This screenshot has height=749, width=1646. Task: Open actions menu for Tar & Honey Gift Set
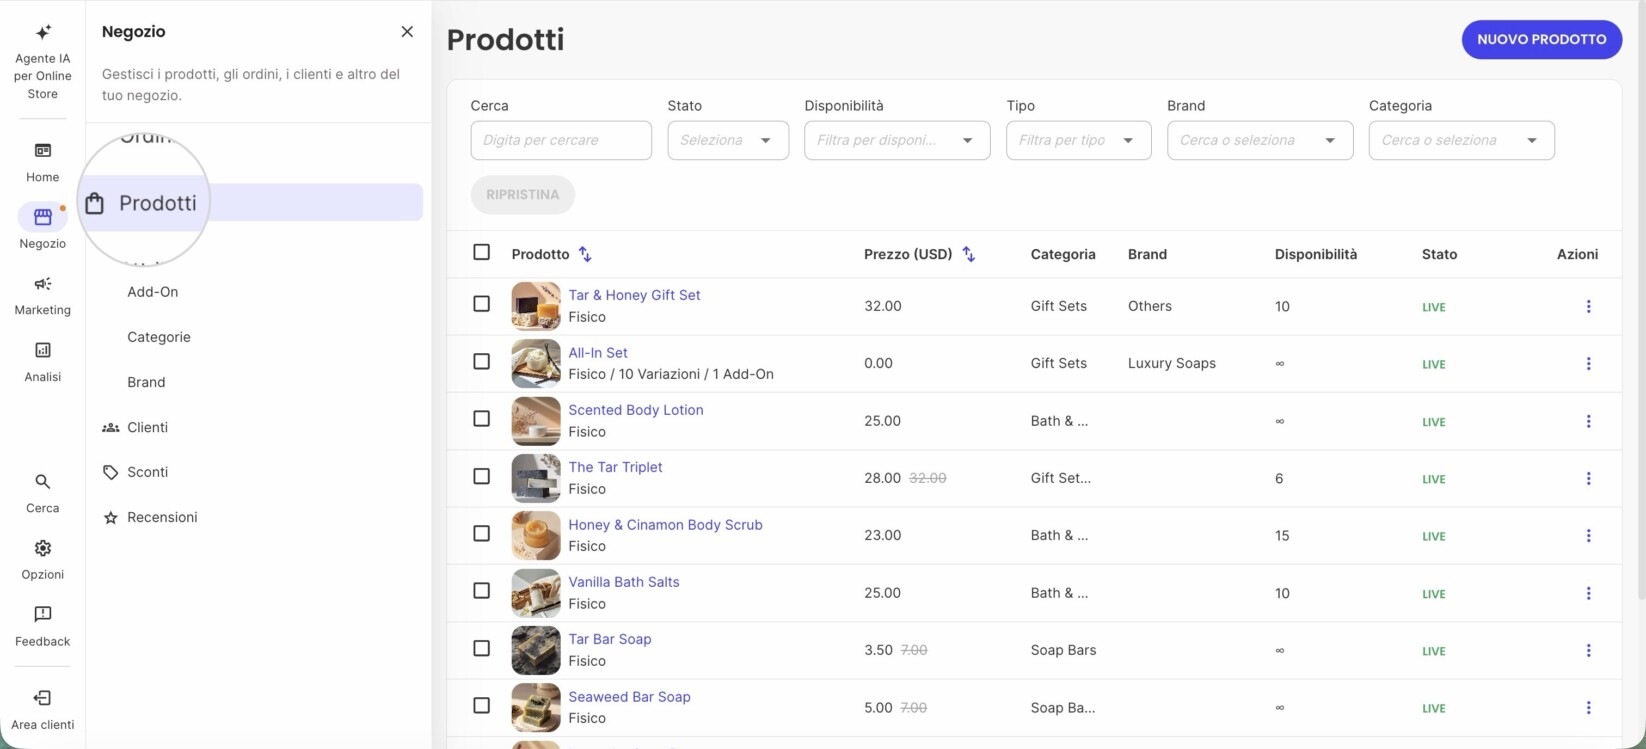coord(1588,307)
